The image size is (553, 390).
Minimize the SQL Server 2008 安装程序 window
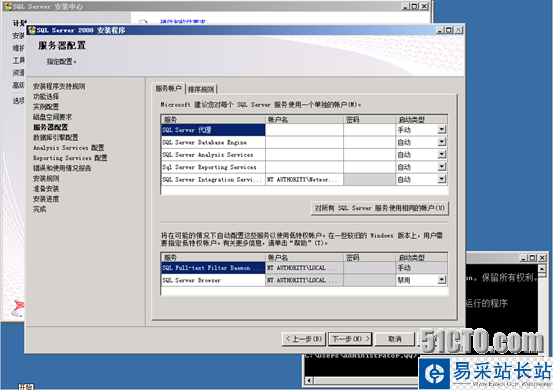[x=440, y=30]
